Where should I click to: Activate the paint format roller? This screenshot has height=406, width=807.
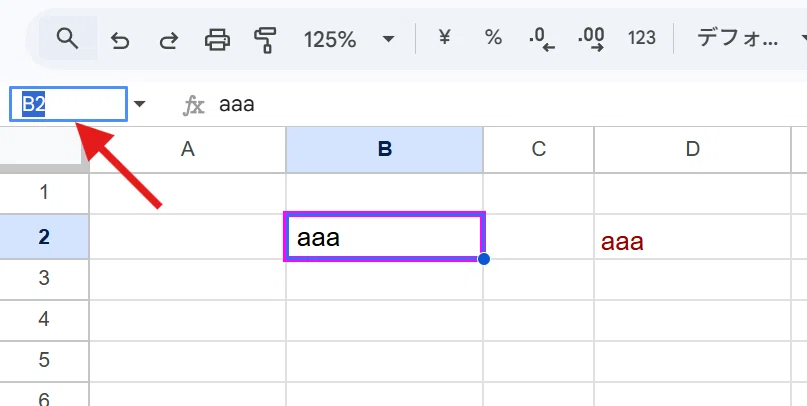point(266,40)
